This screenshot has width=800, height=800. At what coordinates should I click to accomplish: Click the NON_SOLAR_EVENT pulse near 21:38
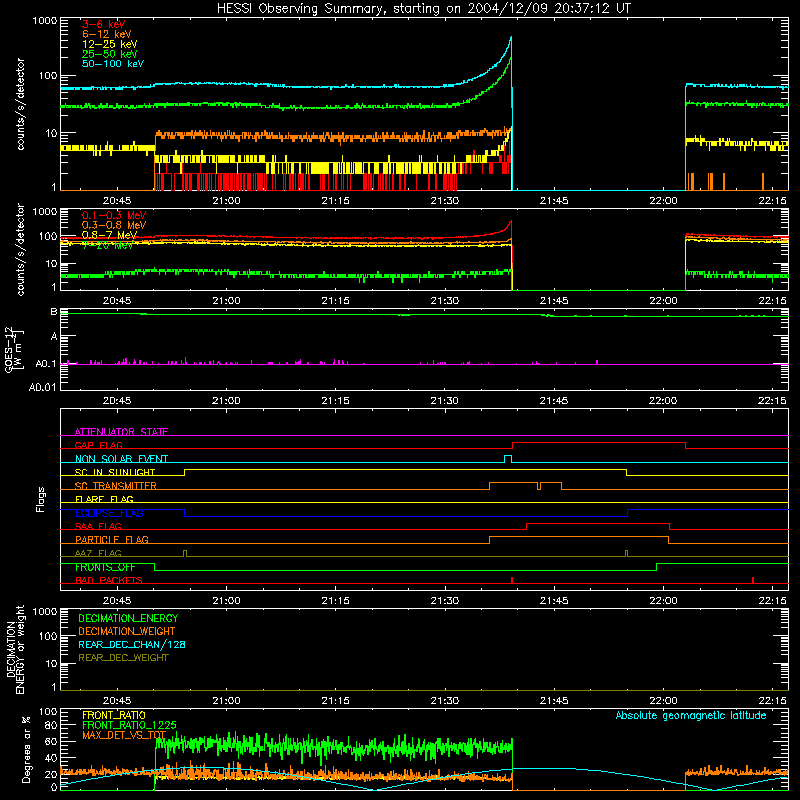coord(508,459)
